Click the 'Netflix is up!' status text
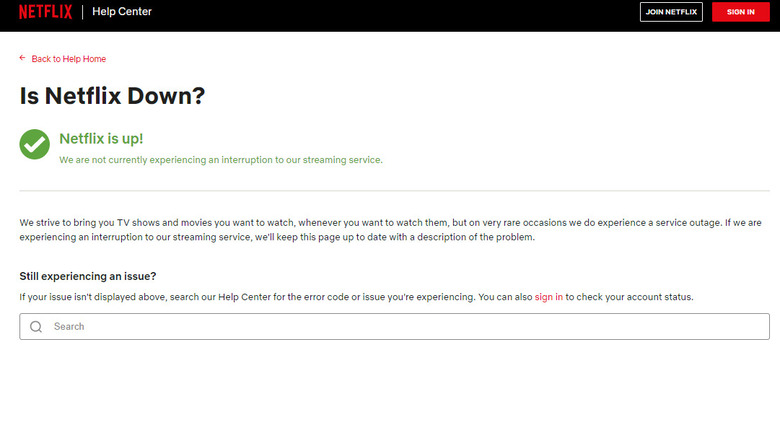780x438 pixels. [x=101, y=138]
